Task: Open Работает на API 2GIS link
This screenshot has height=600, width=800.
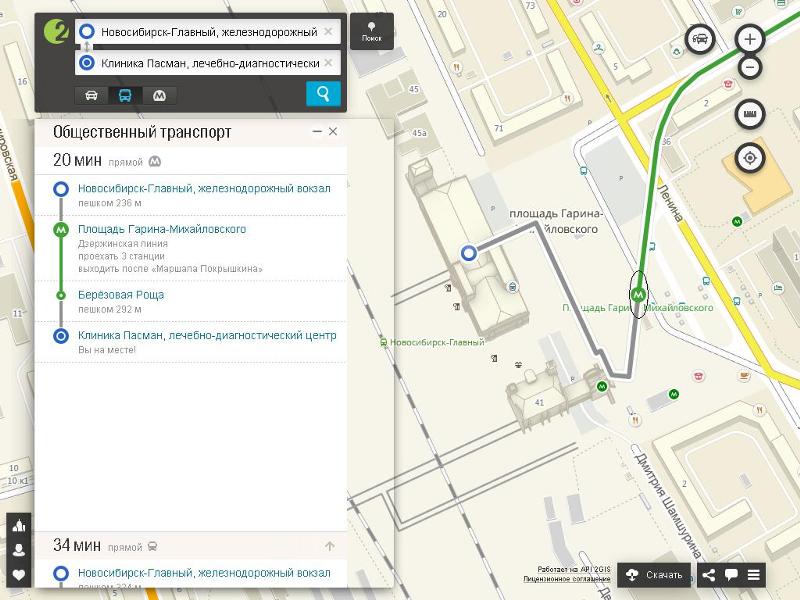Action: click(x=573, y=569)
